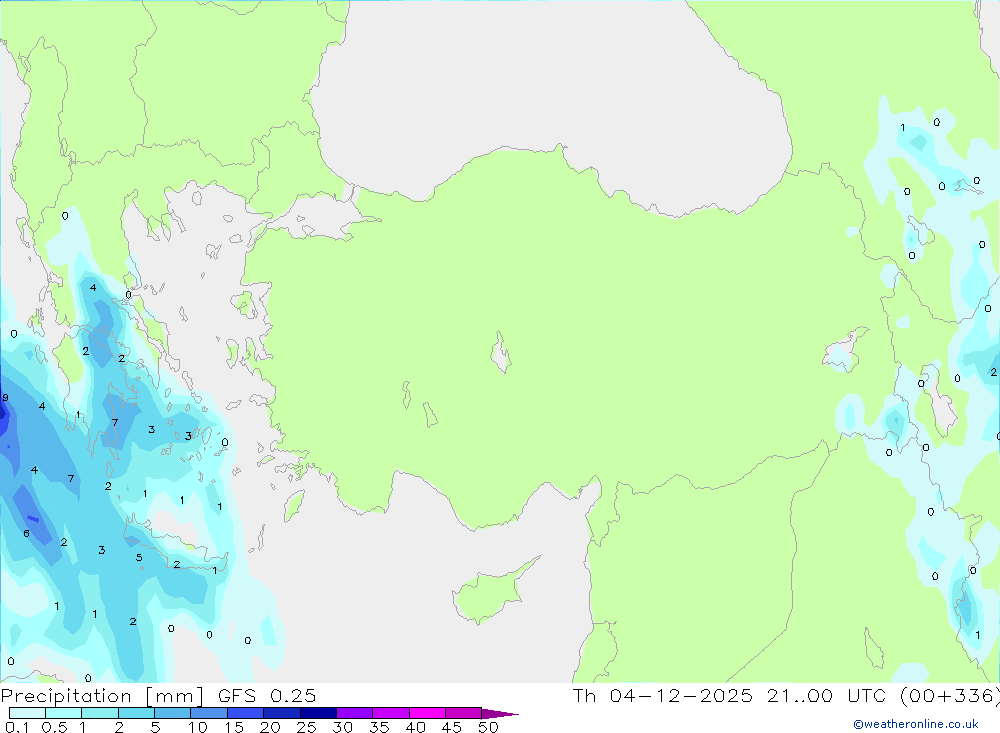Click the 20–25 mm dark blue legend swatch
Image resolution: width=1000 pixels, height=733 pixels.
click(281, 713)
